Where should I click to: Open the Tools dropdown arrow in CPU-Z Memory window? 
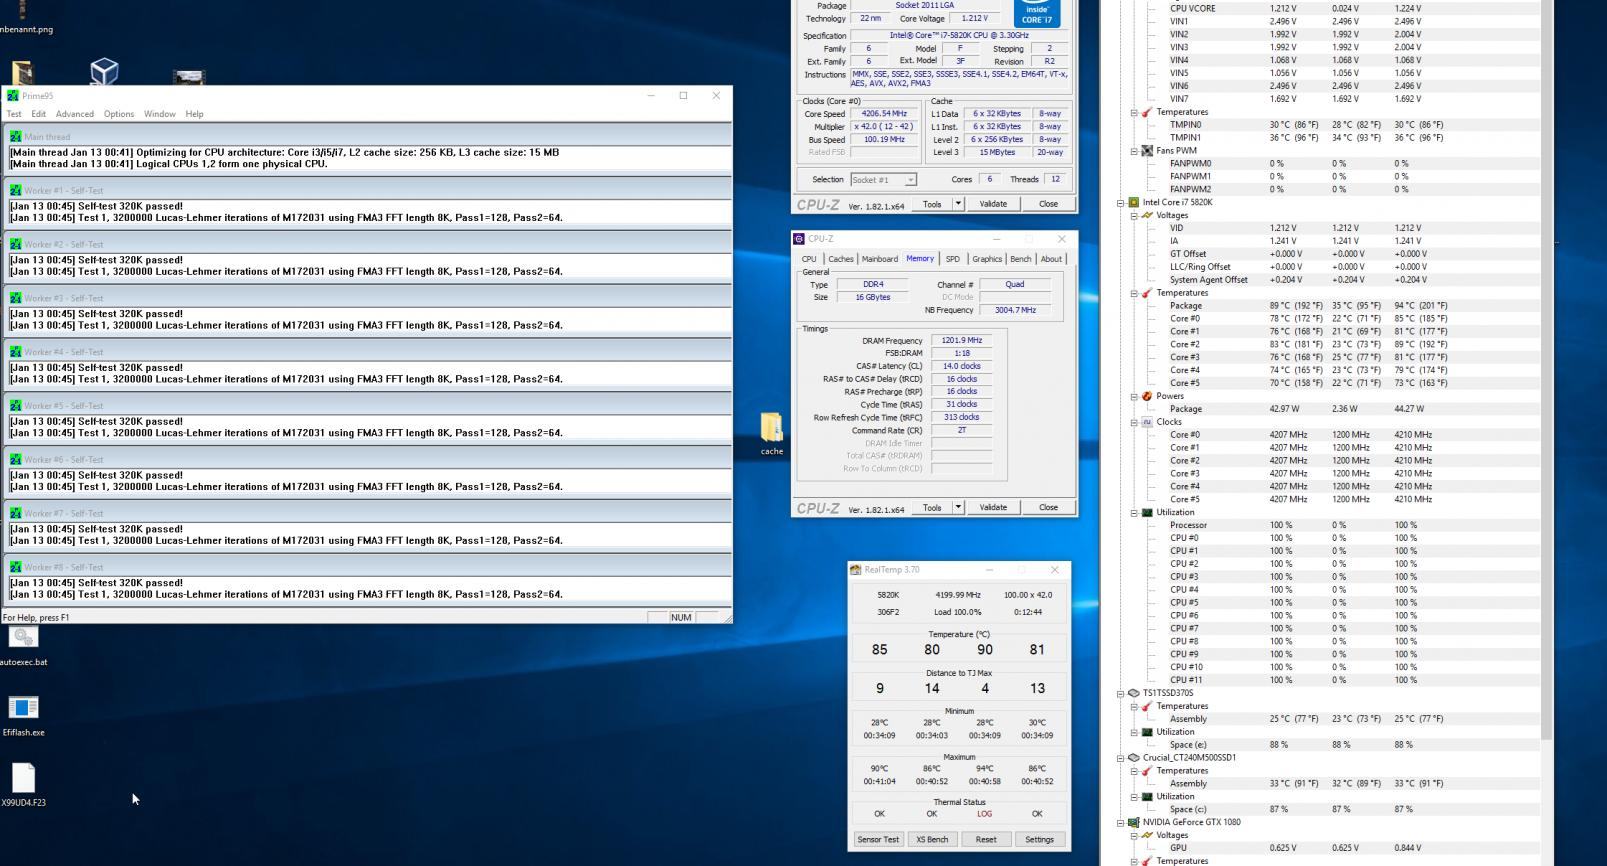click(x=958, y=507)
